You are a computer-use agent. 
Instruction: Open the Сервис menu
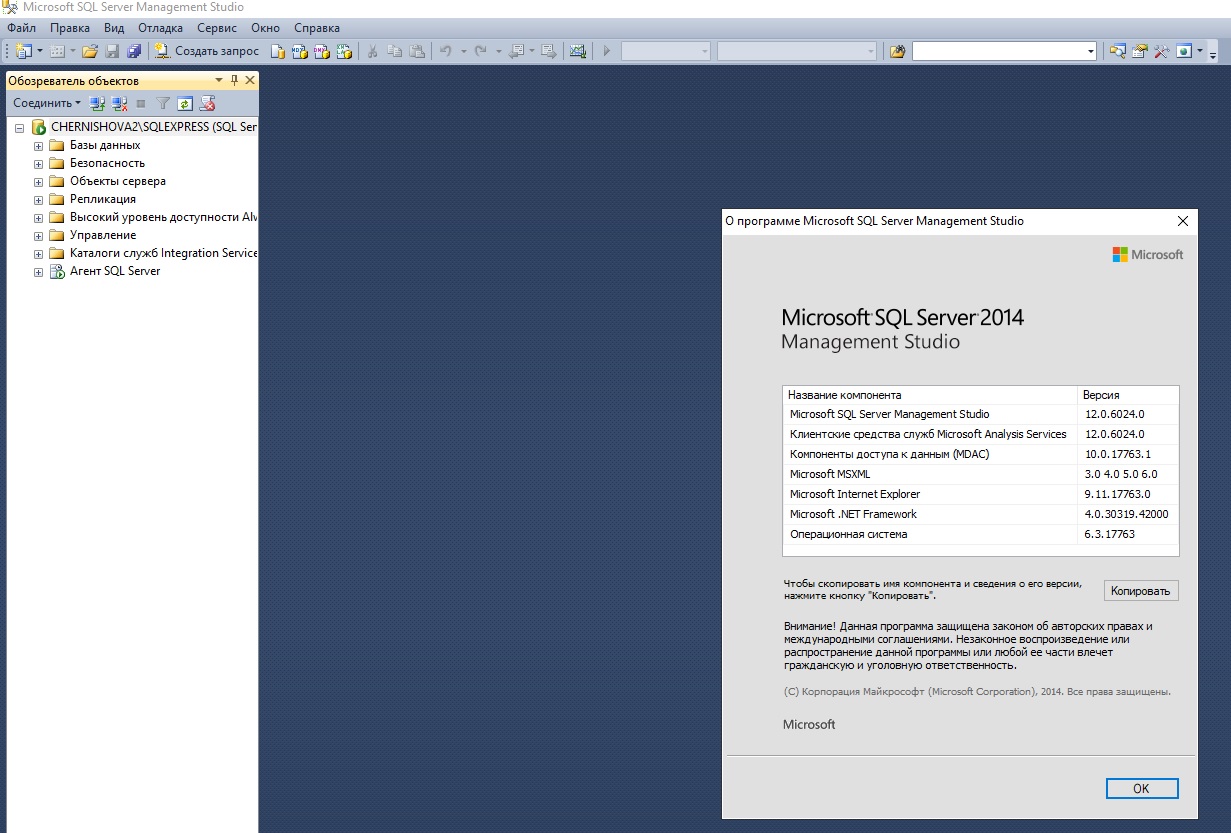[217, 28]
